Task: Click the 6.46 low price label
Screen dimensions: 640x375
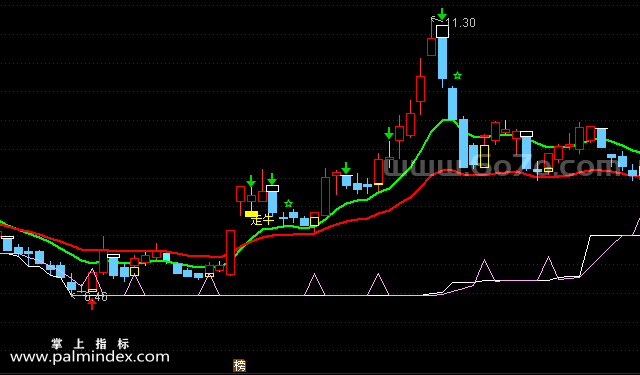Action: (x=96, y=297)
